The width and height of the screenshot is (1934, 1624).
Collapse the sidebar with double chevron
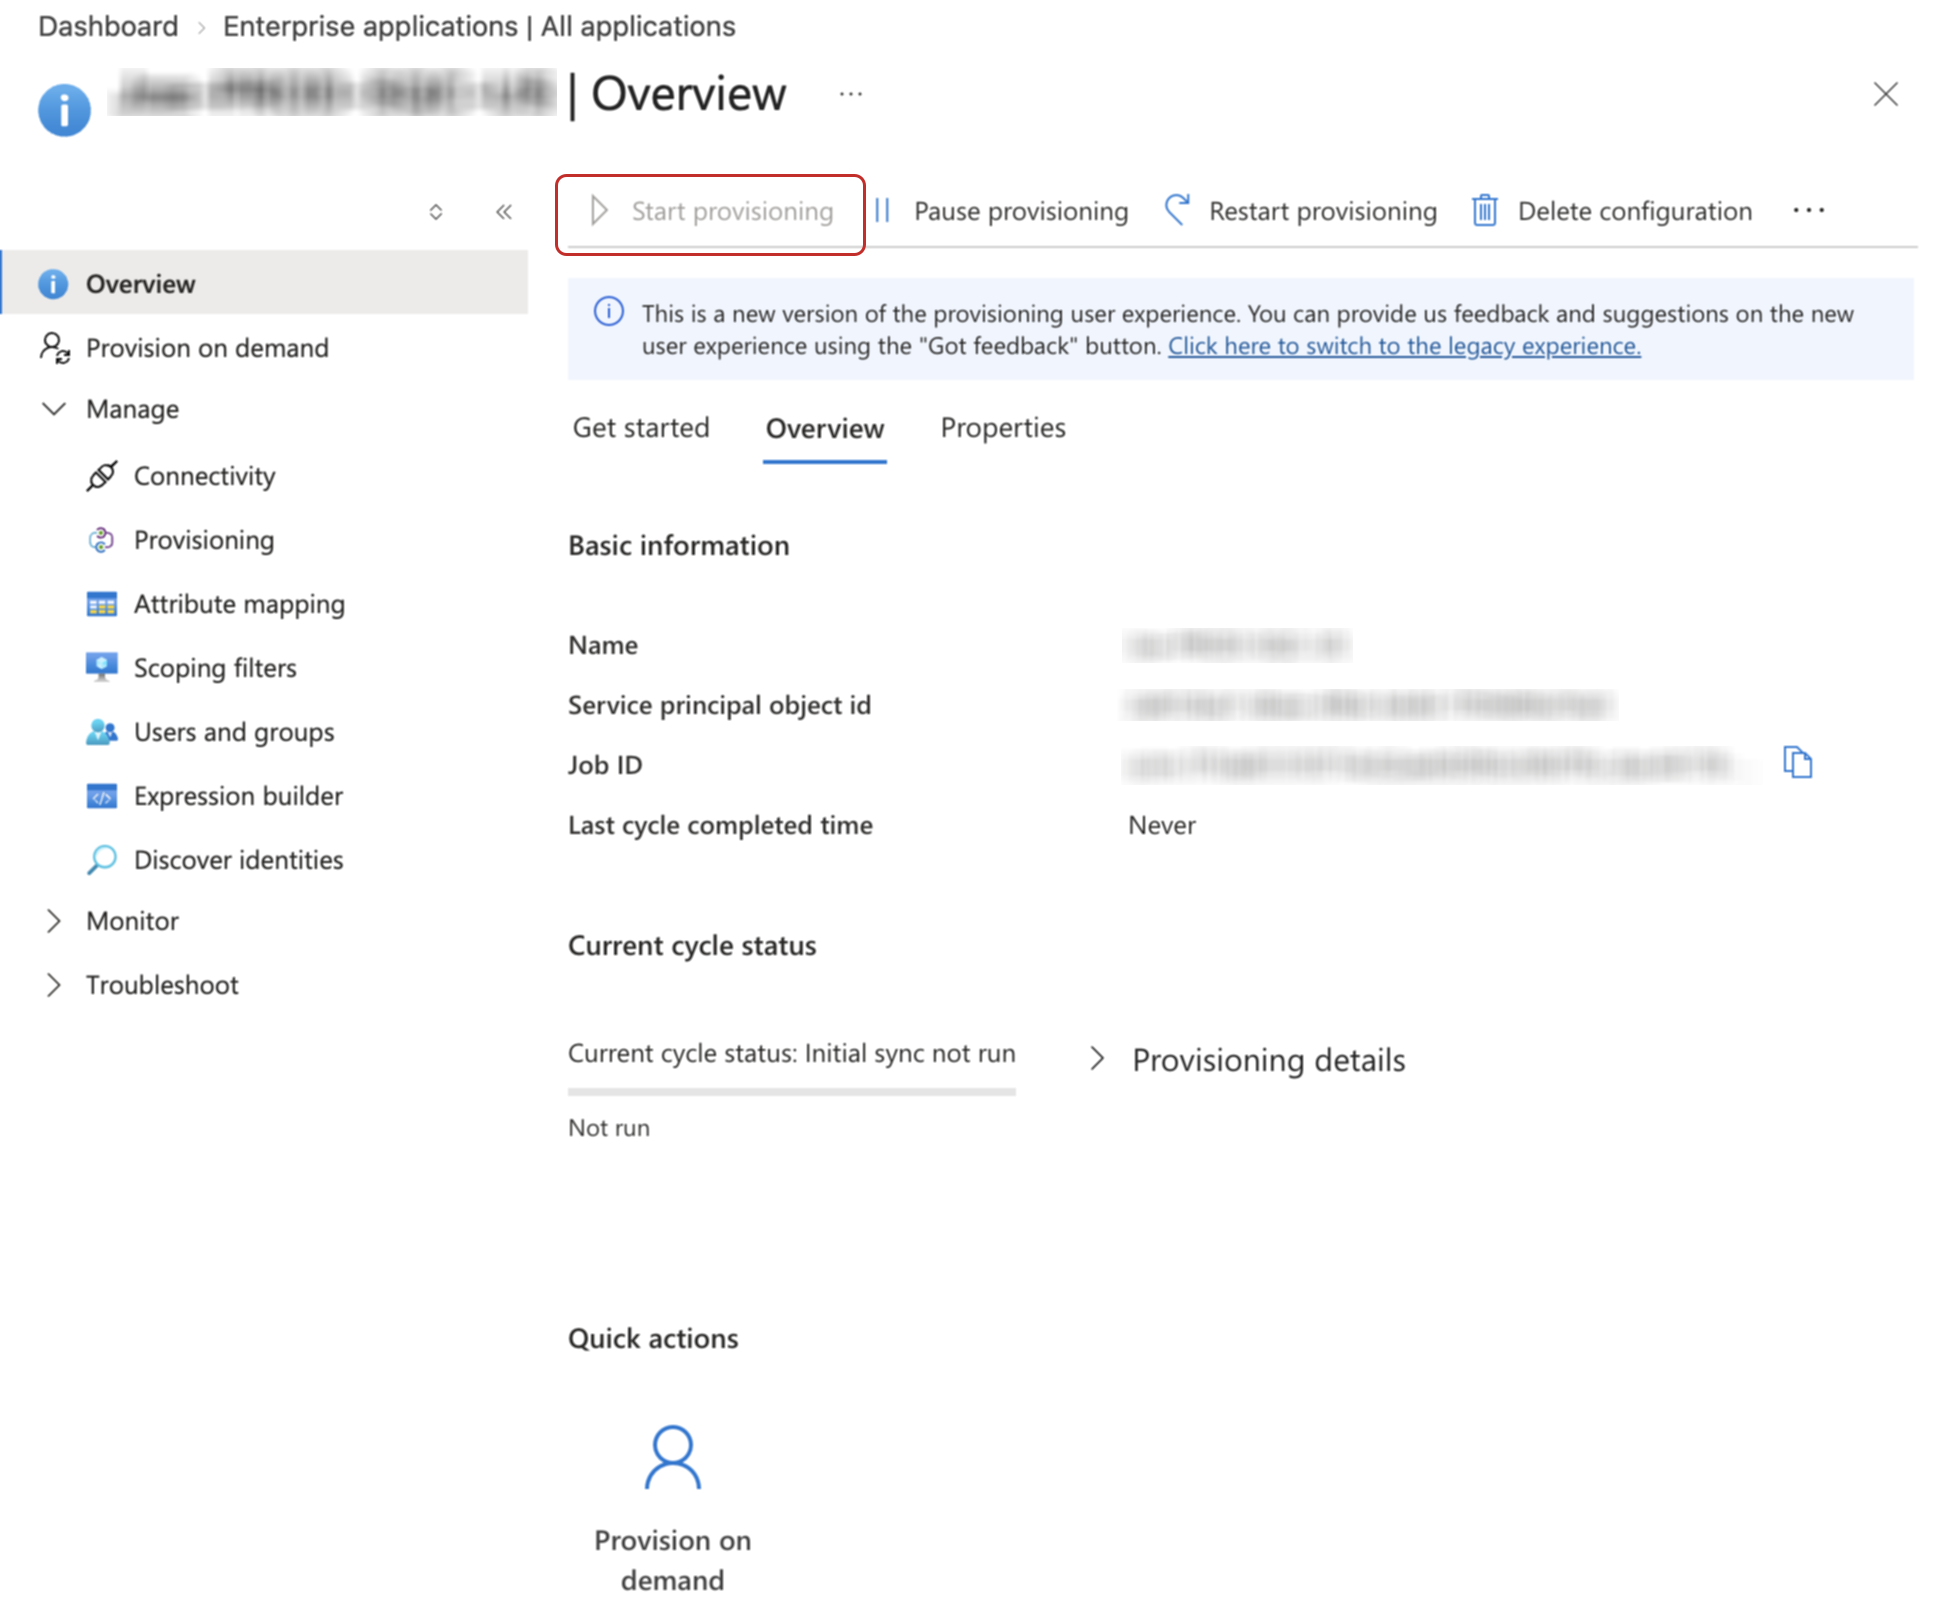(x=504, y=212)
